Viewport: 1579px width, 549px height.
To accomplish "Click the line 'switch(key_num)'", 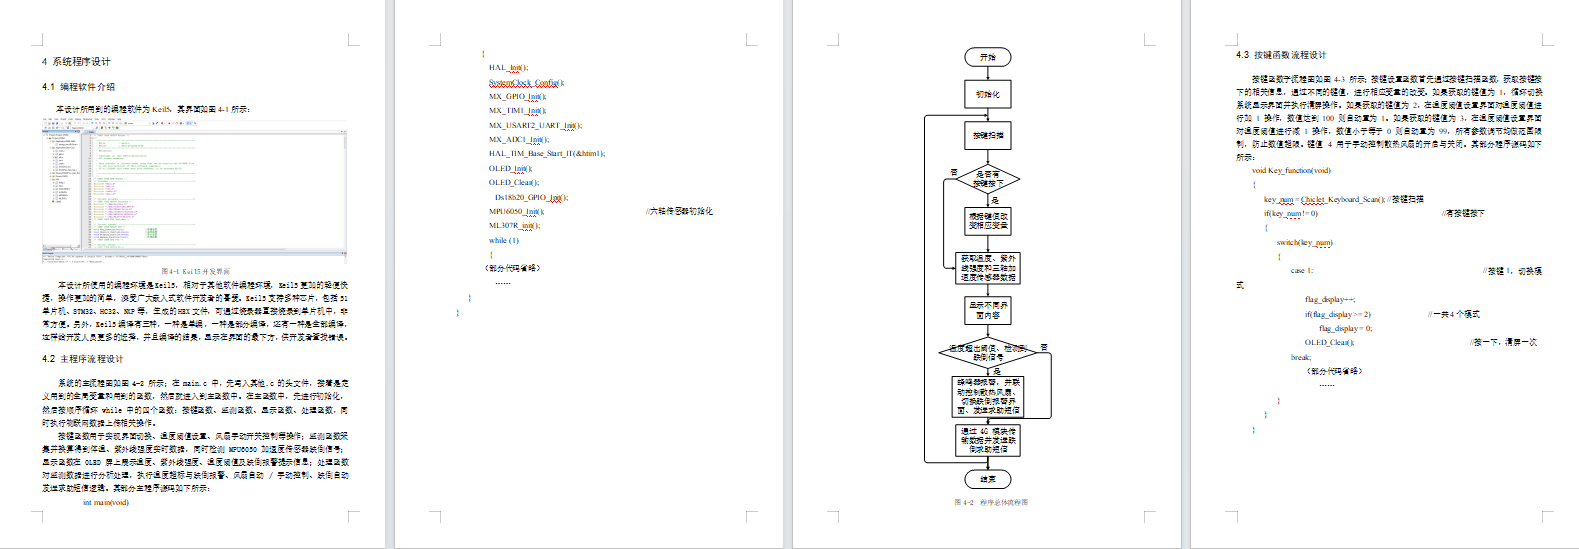I will (x=1304, y=242).
